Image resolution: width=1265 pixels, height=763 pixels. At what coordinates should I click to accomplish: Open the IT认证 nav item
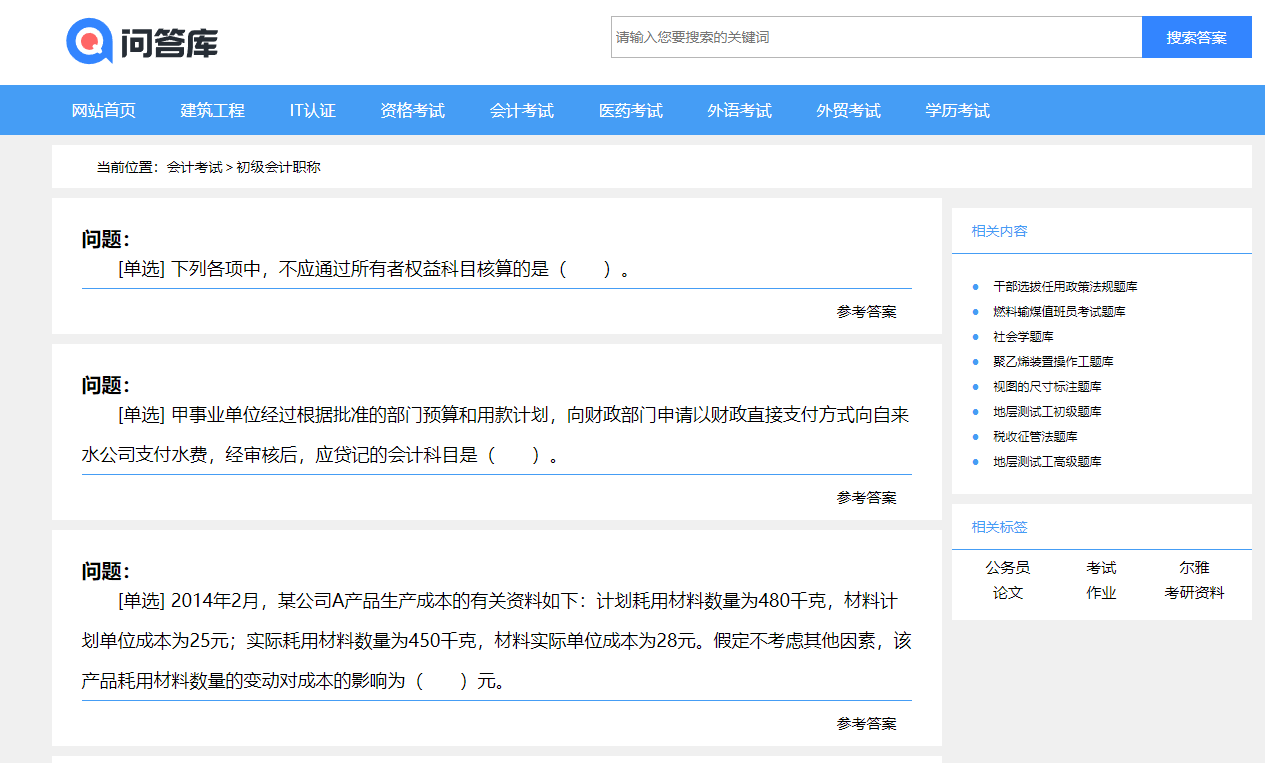coord(313,110)
